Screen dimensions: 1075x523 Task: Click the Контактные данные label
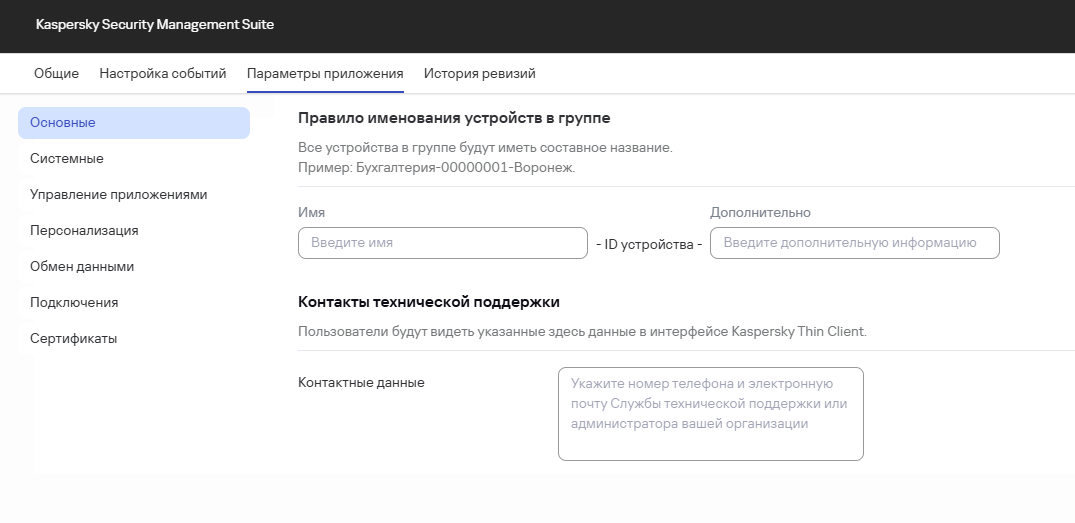tap(361, 382)
